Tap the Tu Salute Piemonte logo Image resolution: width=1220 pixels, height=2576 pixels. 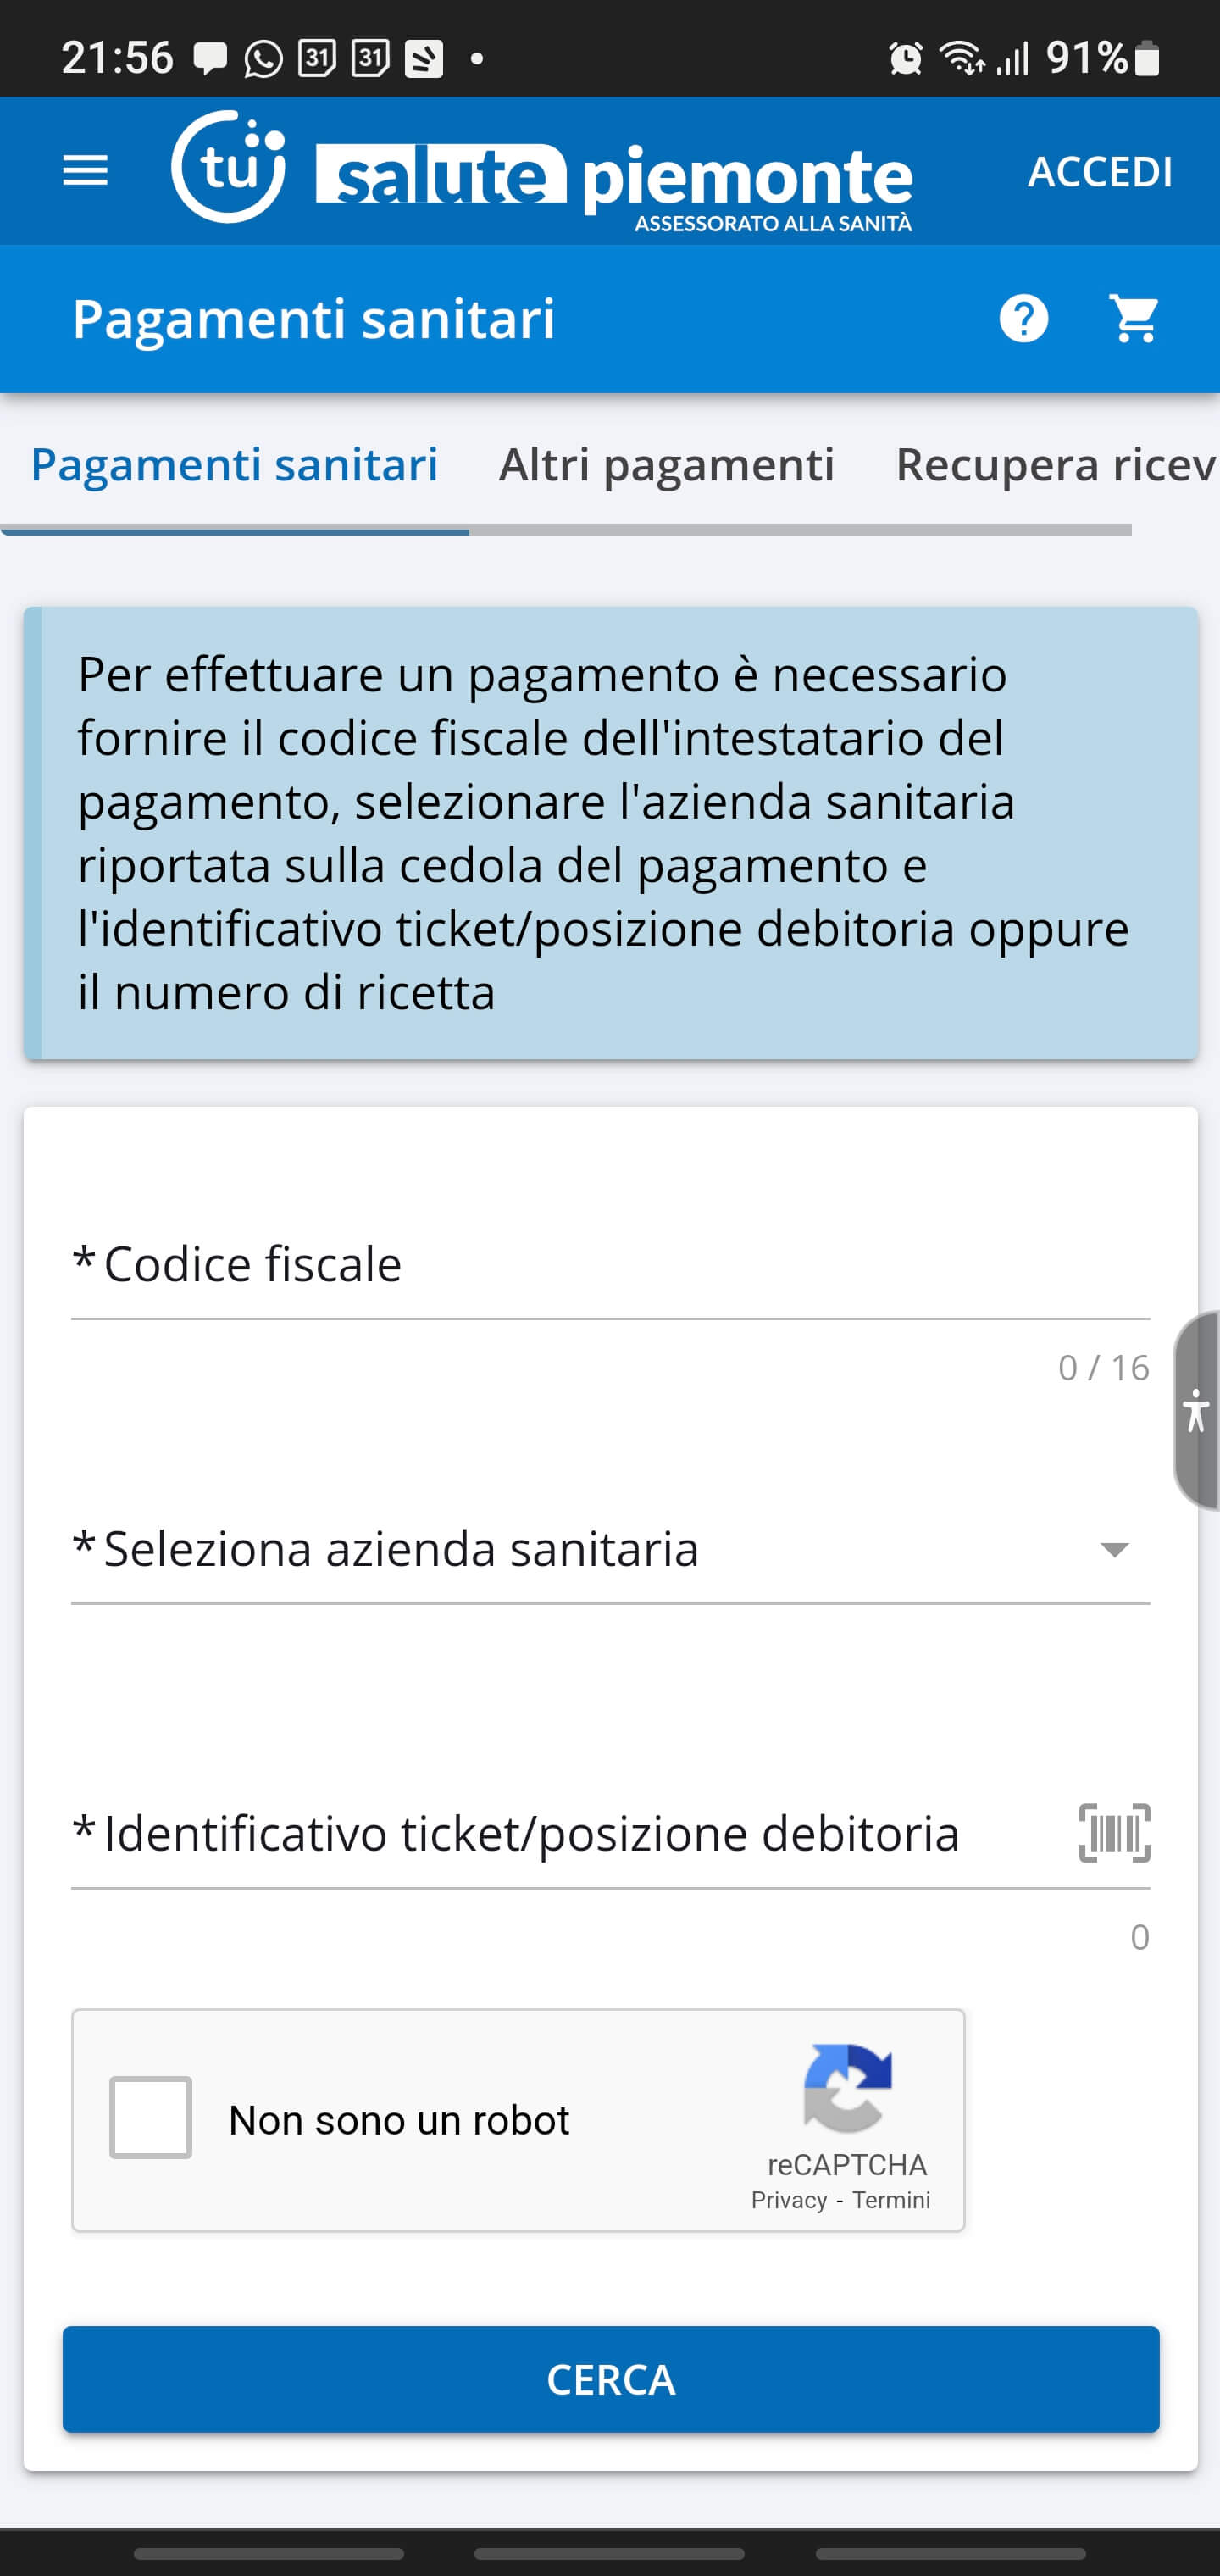(541, 171)
